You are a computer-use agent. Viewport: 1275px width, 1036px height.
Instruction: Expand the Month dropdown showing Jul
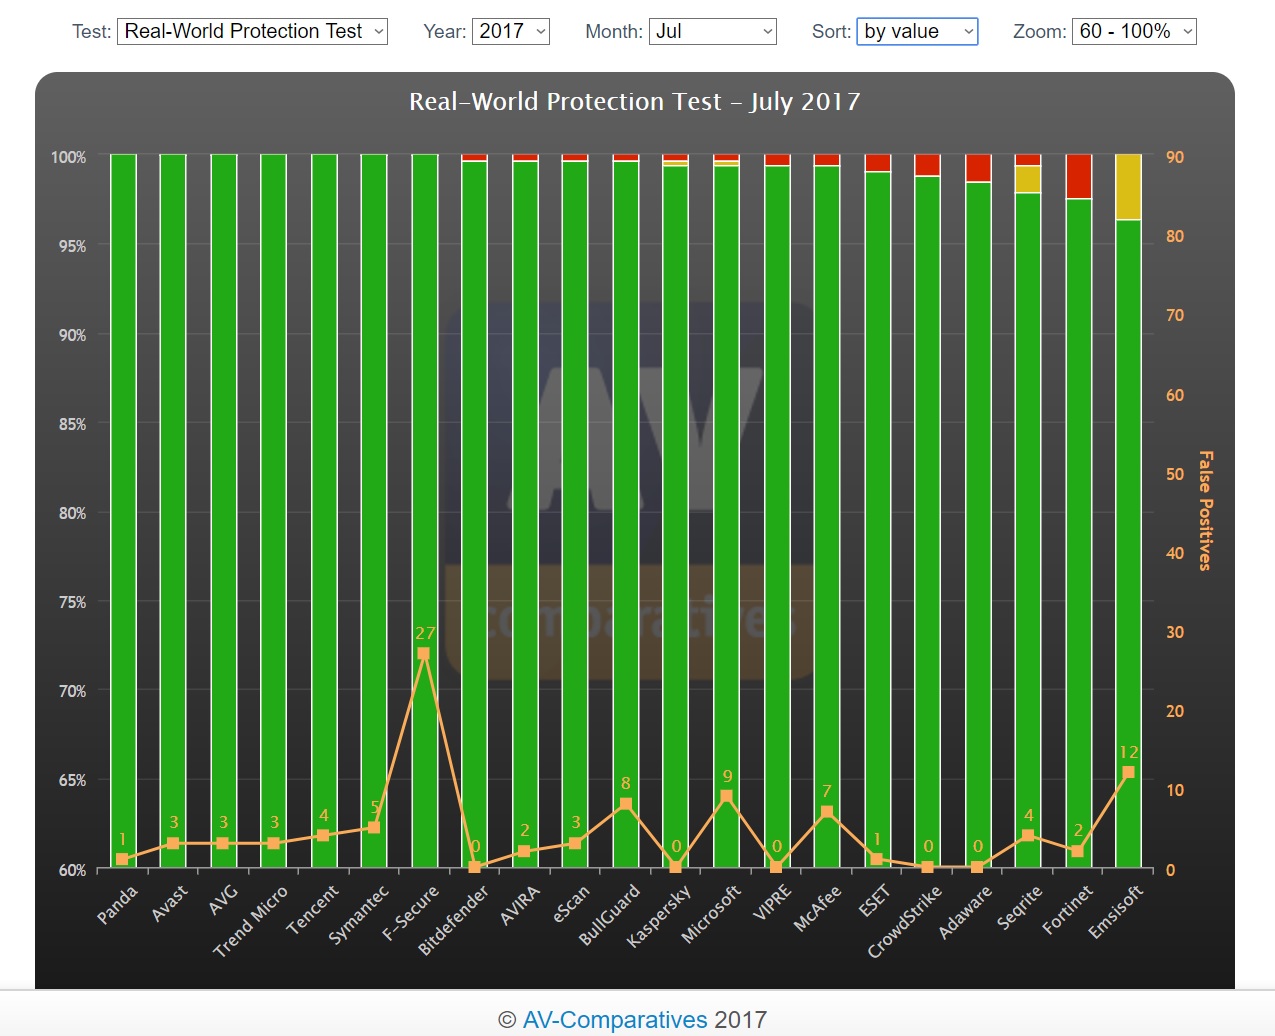click(x=713, y=31)
